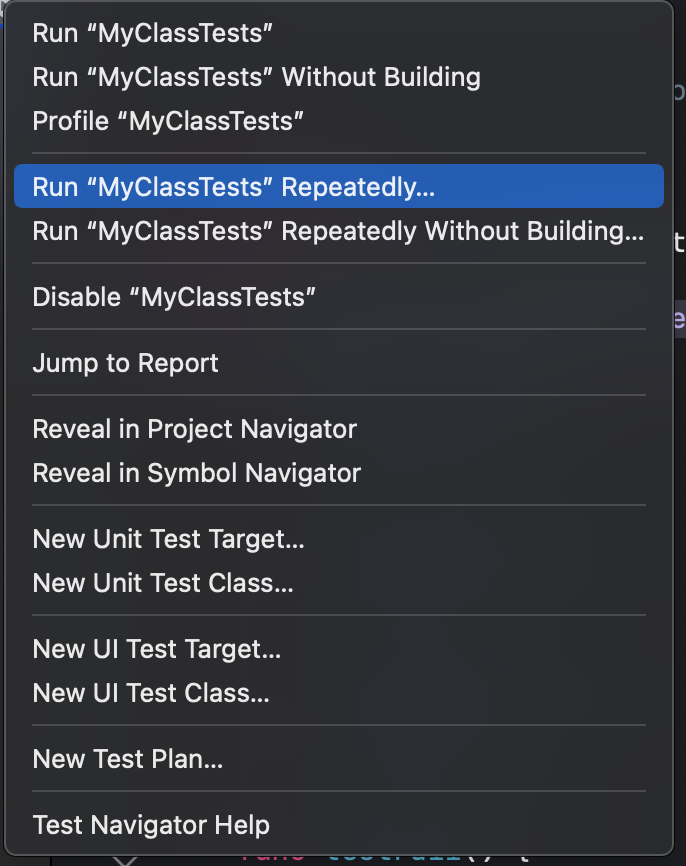The height and width of the screenshot is (866, 686).
Task: Run "MyClassTests" from context menu
Action: pyautogui.click(x=153, y=33)
